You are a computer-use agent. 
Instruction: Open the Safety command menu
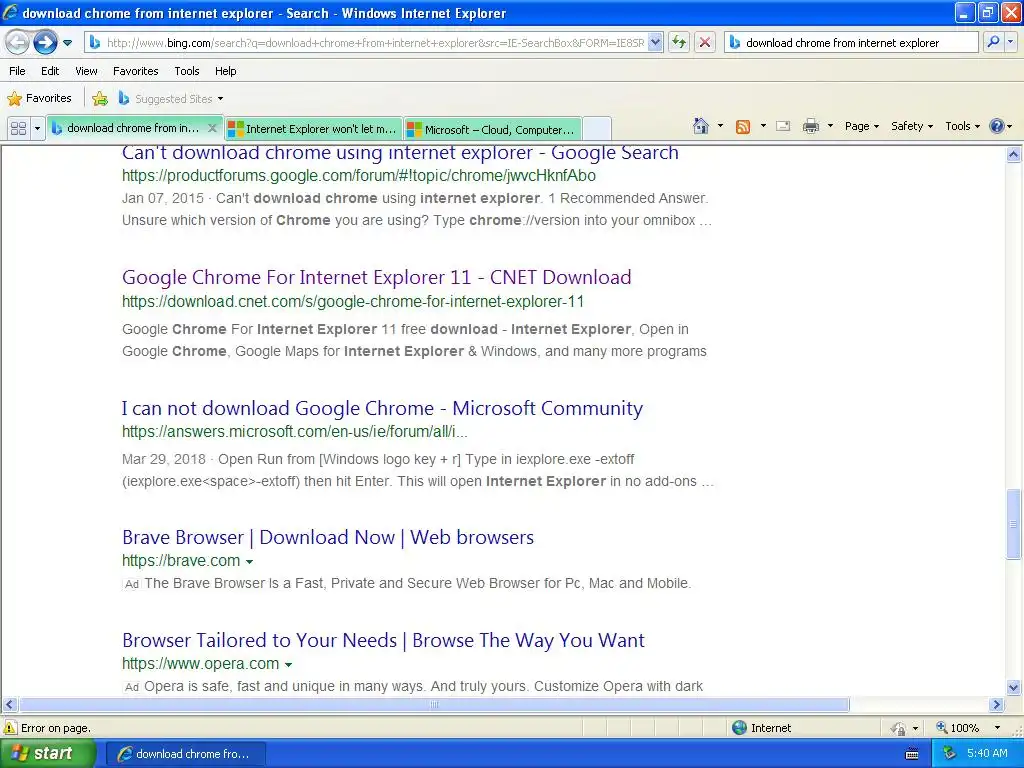coord(912,127)
